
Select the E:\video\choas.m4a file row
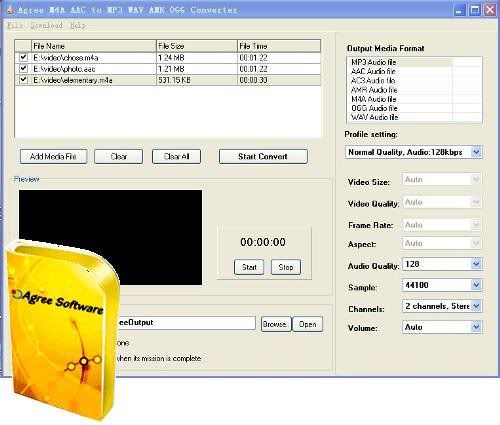[x=168, y=58]
